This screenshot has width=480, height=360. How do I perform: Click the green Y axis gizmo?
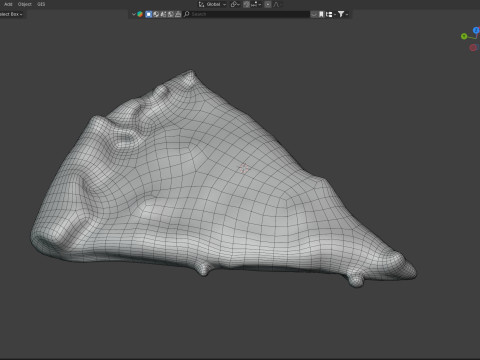pyautogui.click(x=464, y=36)
